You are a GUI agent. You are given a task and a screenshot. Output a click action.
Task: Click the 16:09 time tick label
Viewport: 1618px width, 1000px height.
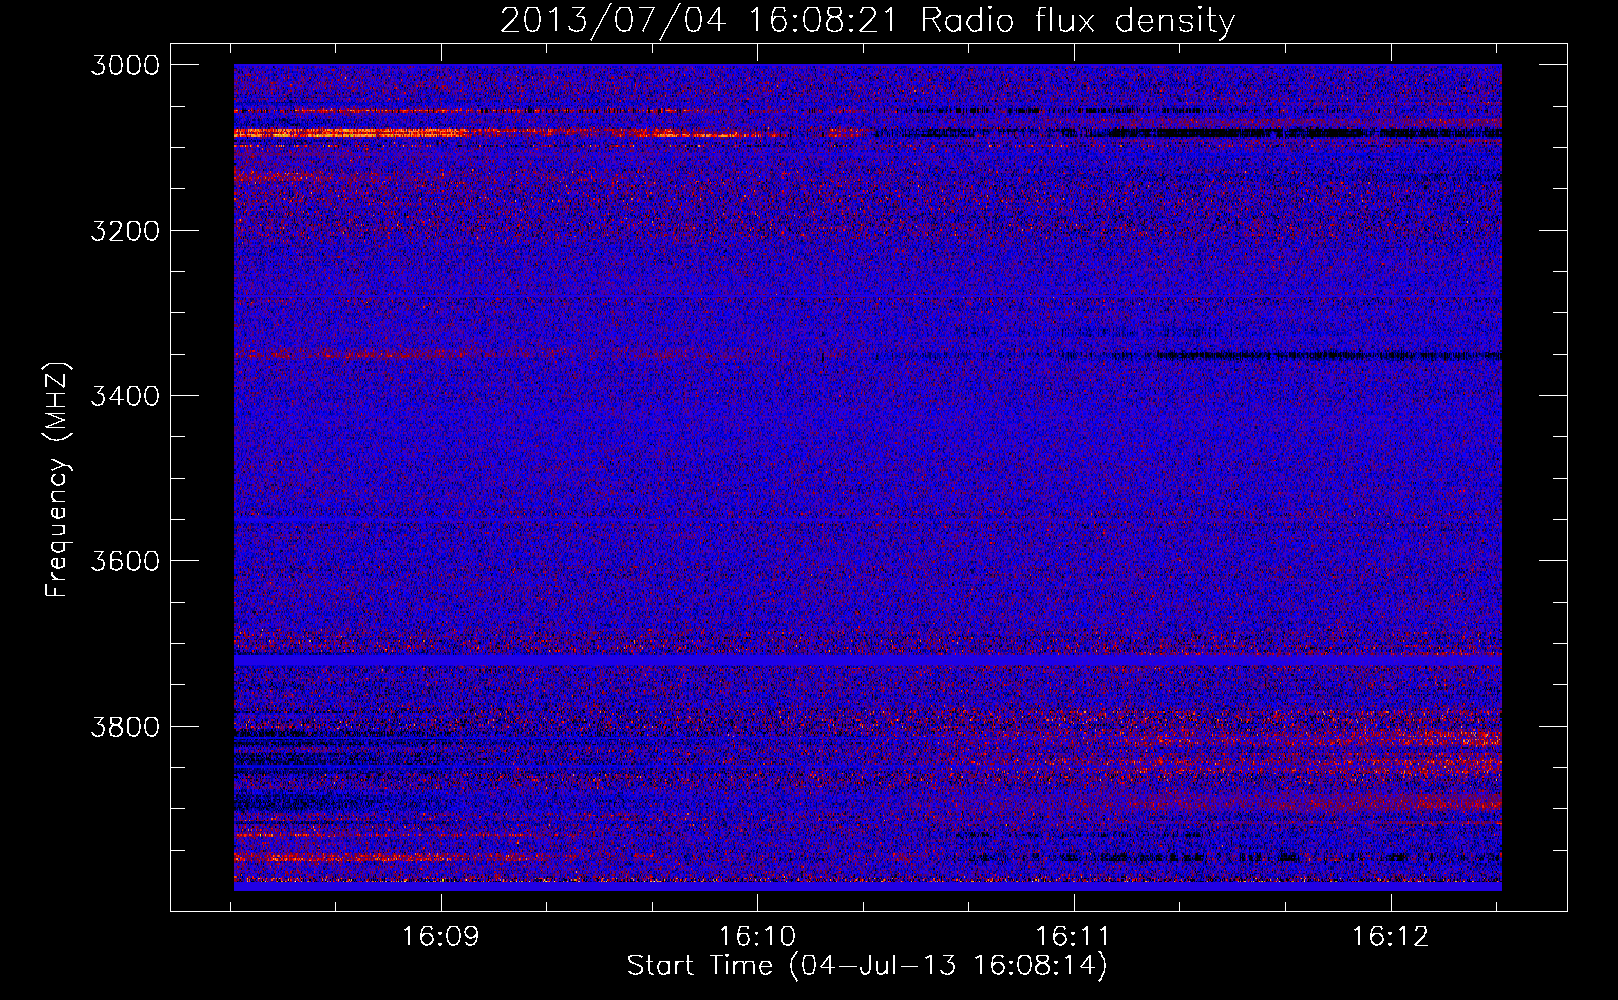(441, 936)
